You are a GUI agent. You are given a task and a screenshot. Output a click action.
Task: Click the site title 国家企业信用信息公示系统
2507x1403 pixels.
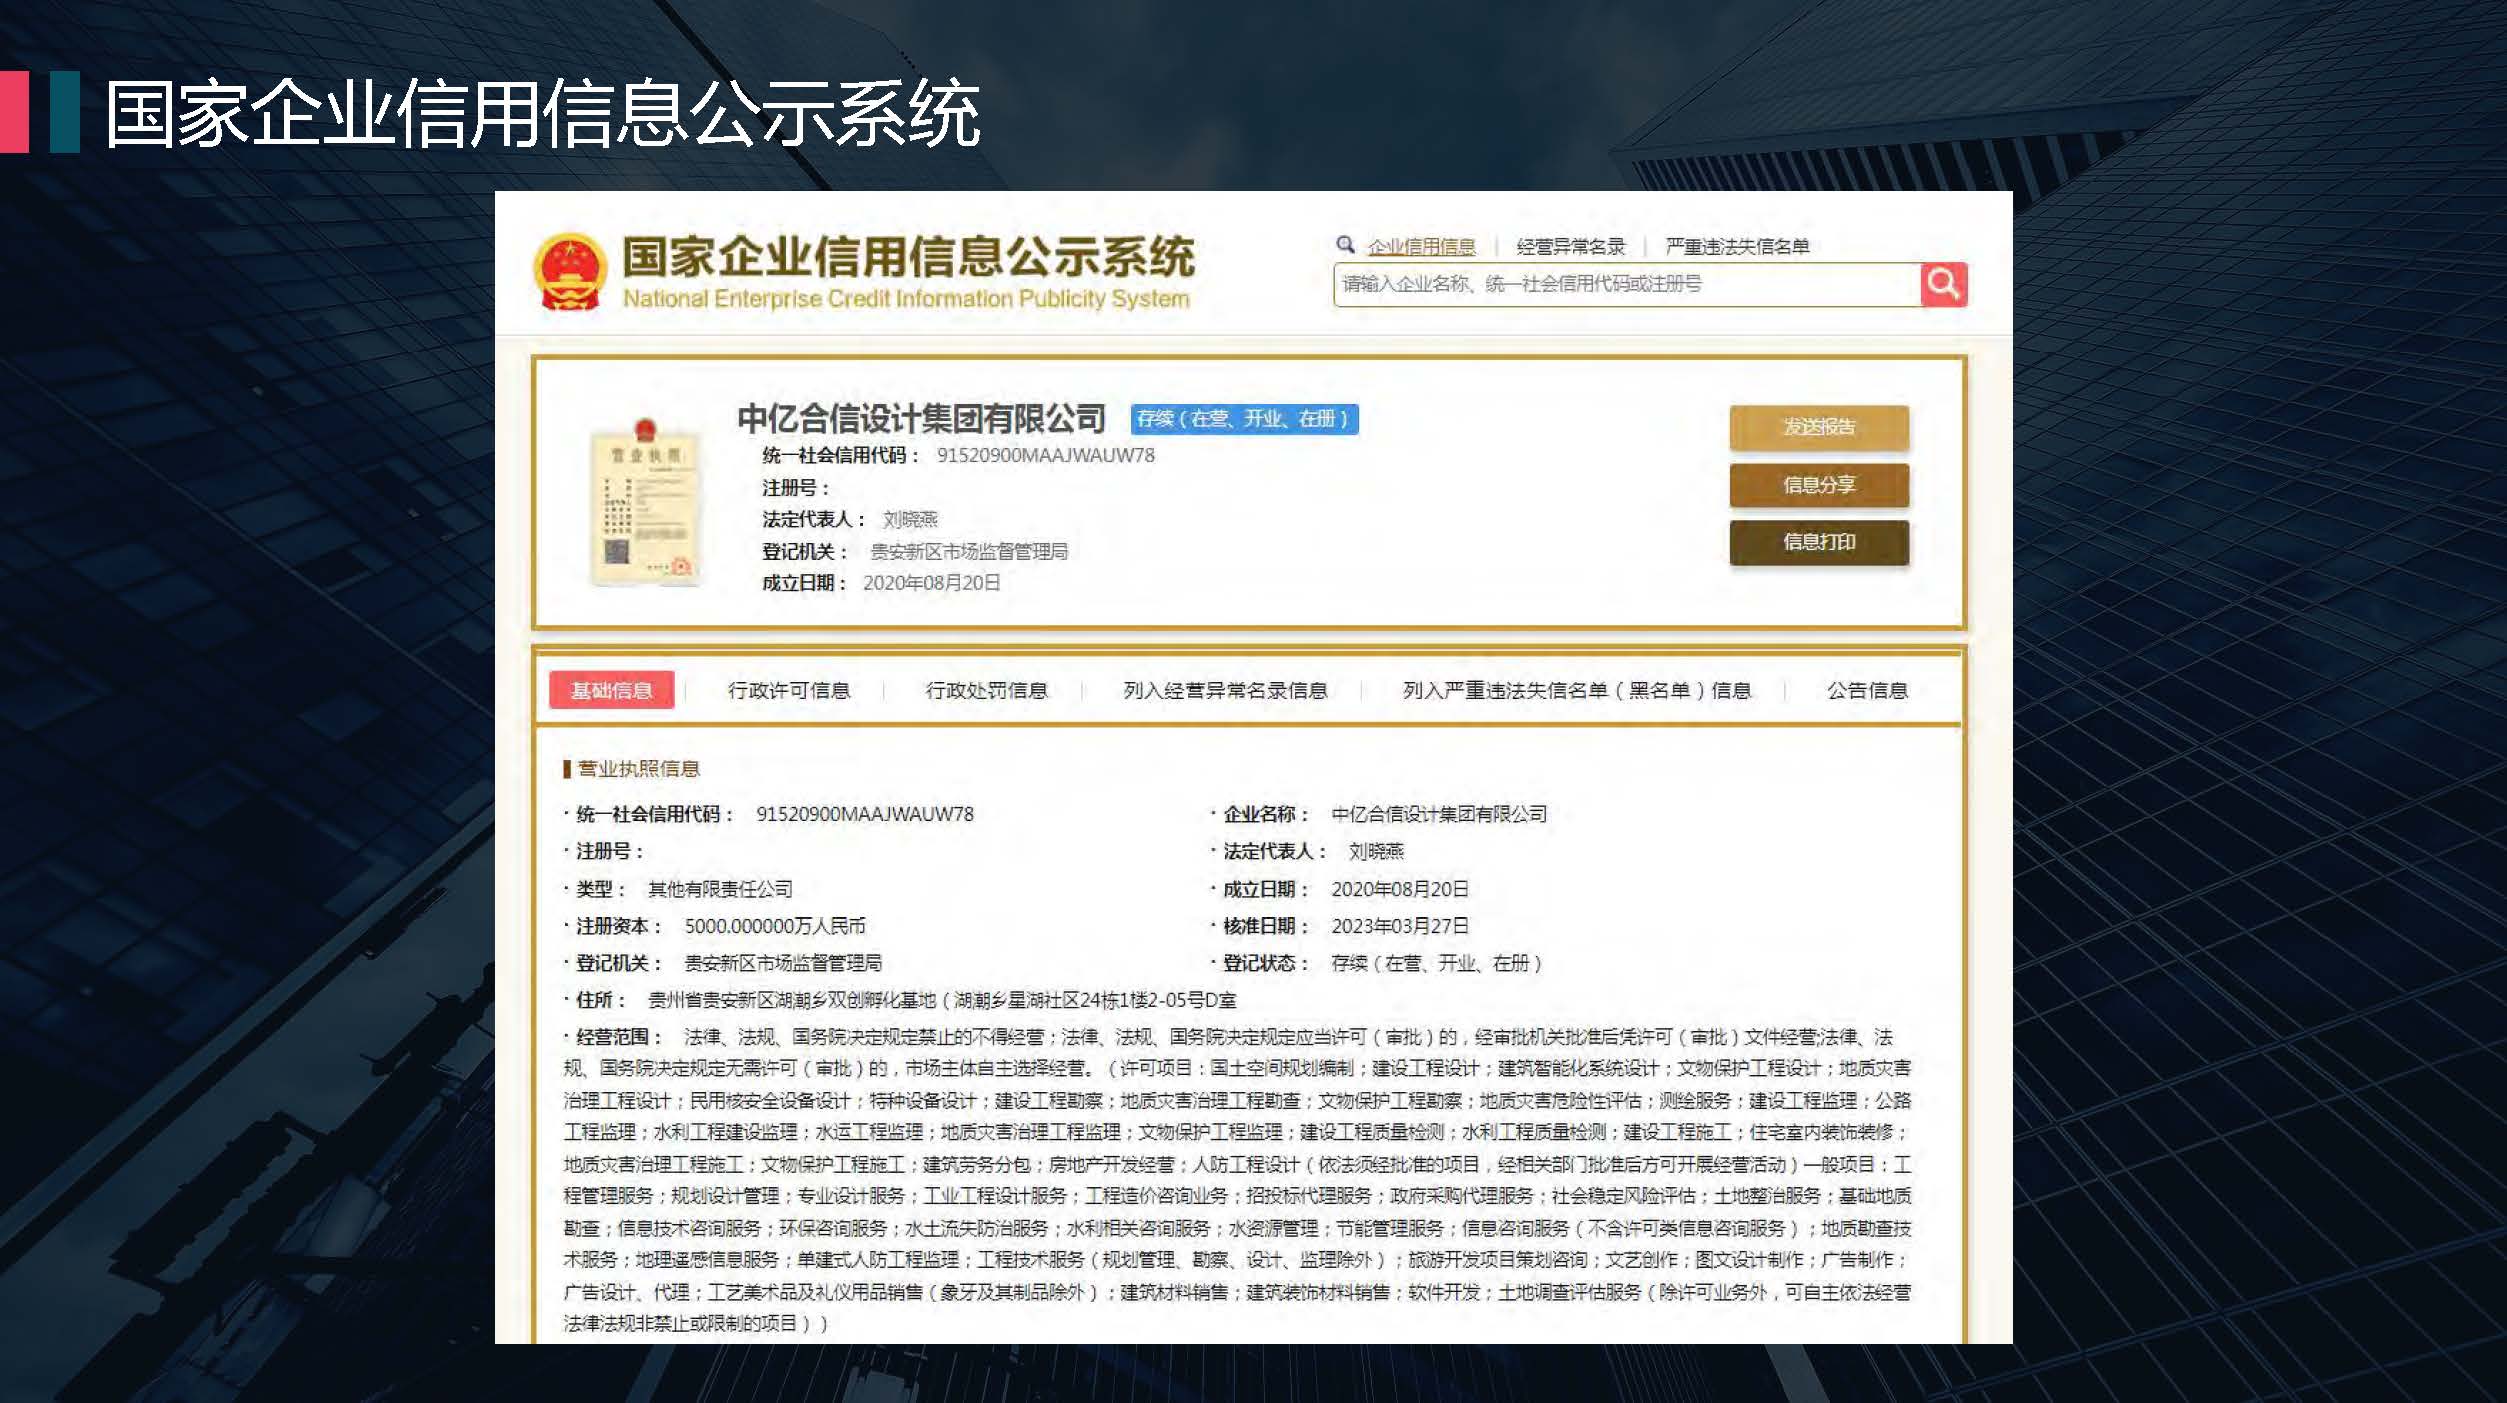908,257
